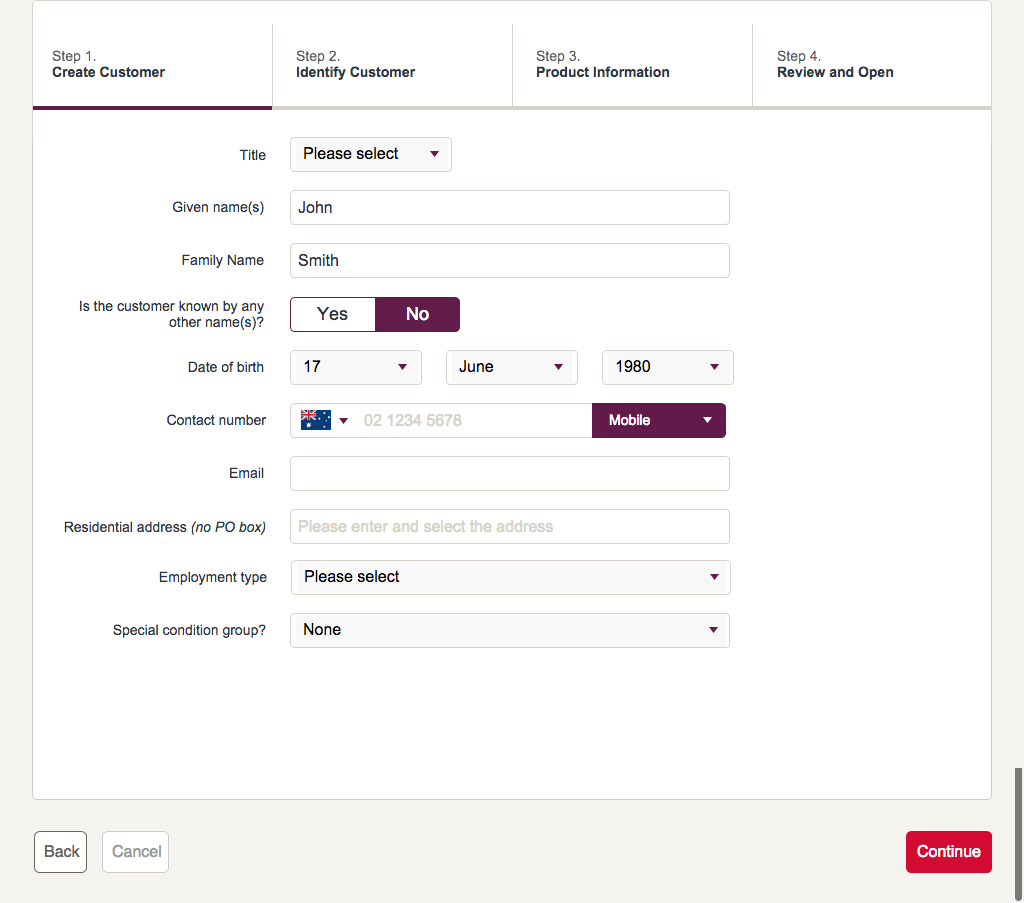Switch to Step 3 Product Information tab

[x=632, y=65]
